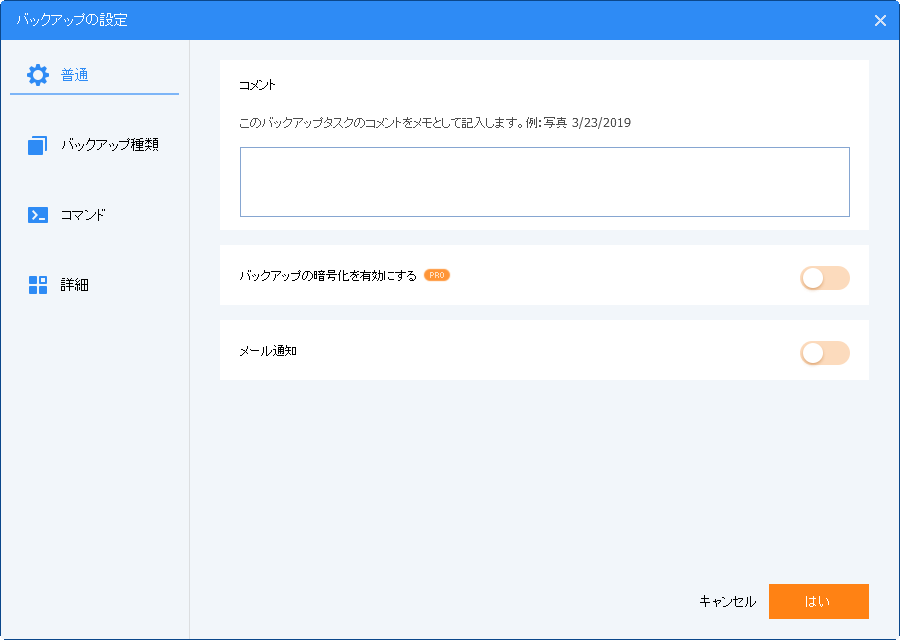Open the コマンド tab
This screenshot has width=900, height=640.
point(94,215)
